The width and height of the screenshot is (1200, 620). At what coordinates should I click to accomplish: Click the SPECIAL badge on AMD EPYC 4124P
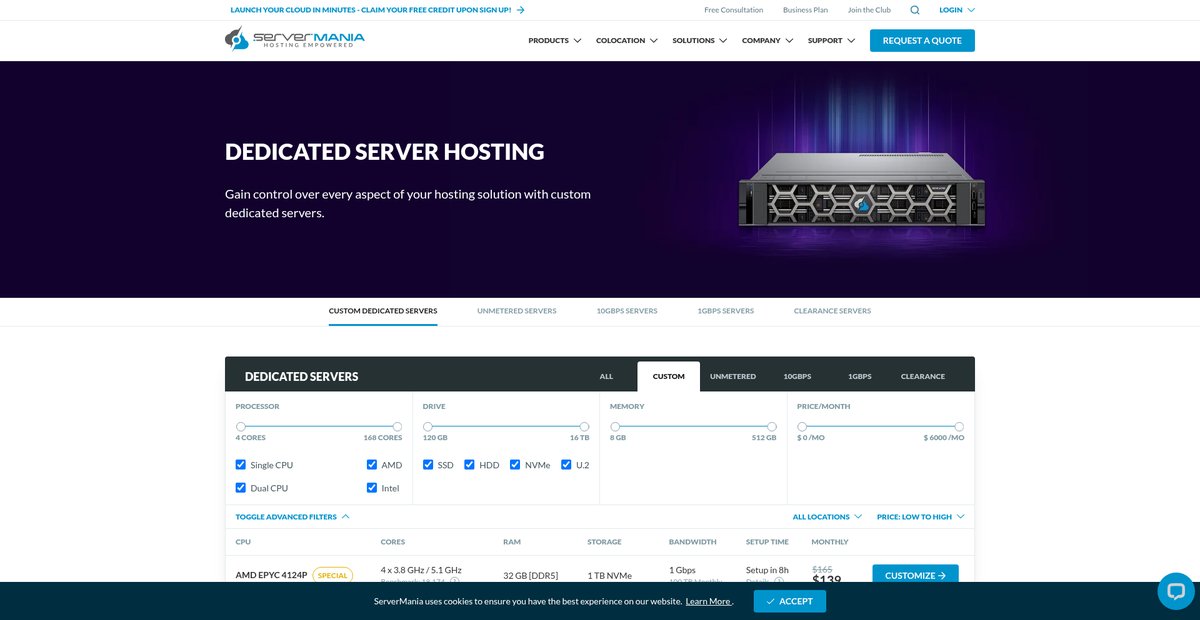332,575
